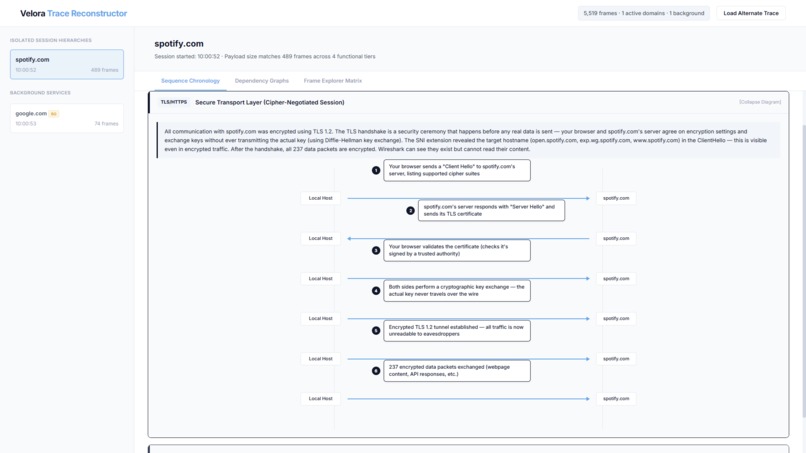This screenshot has width=806, height=453.
Task: Select the google.com background service
Action: [x=67, y=118]
